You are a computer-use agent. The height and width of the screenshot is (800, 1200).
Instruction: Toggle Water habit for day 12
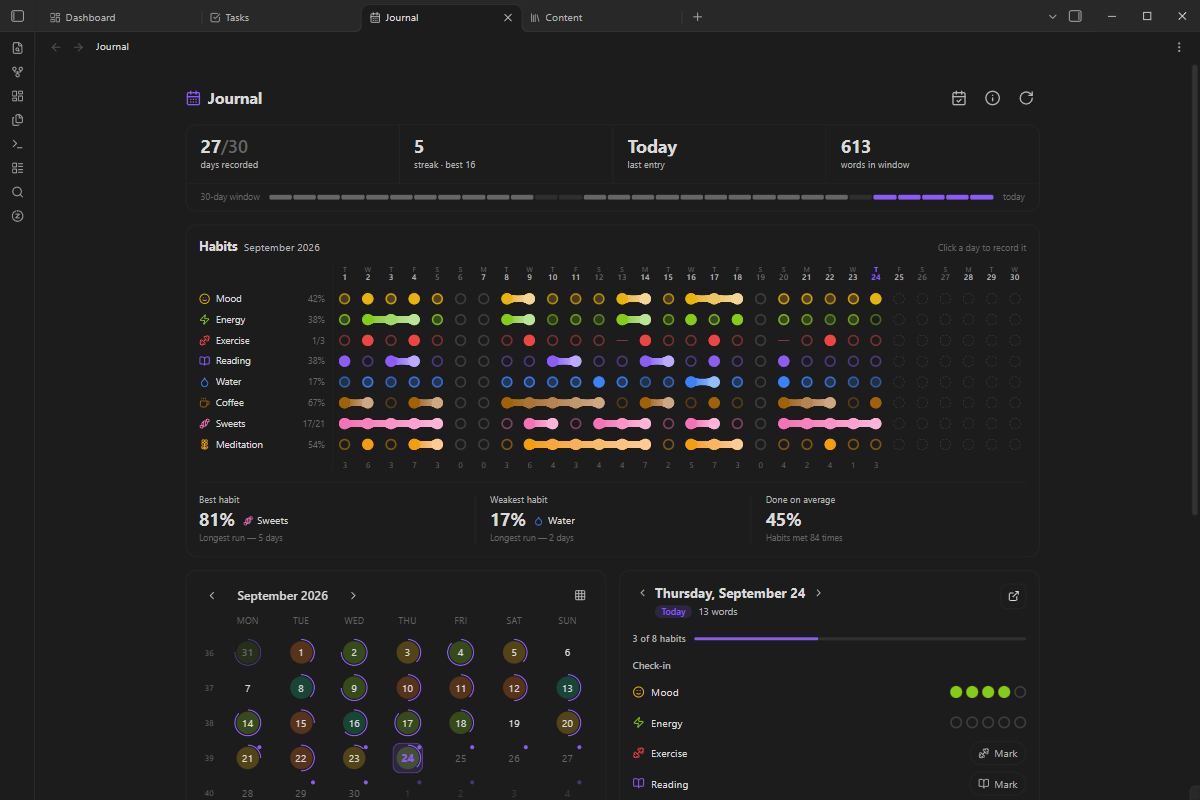(598, 382)
